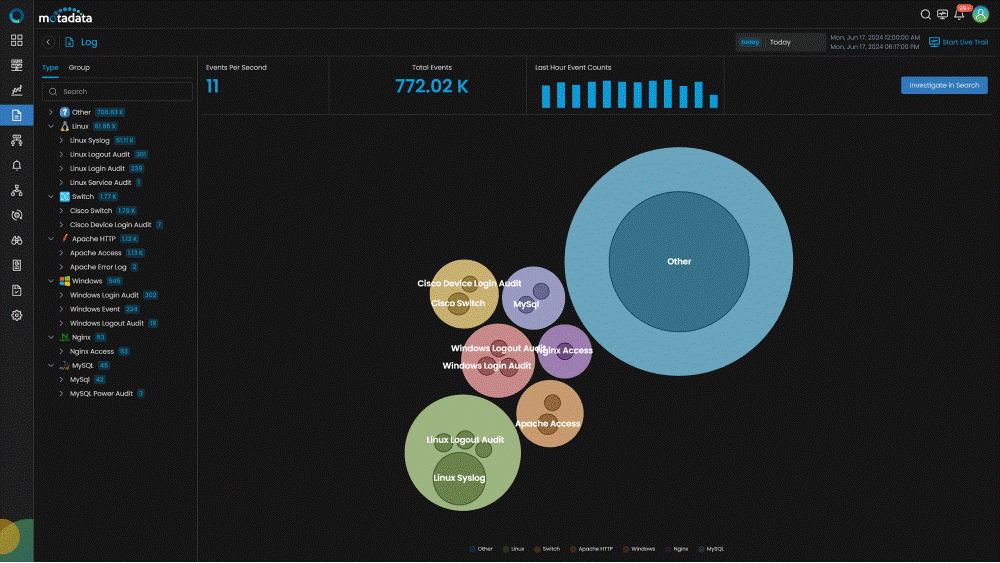This screenshot has width=1000, height=563.
Task: Click the Other question mark icon
Action: [x=64, y=112]
